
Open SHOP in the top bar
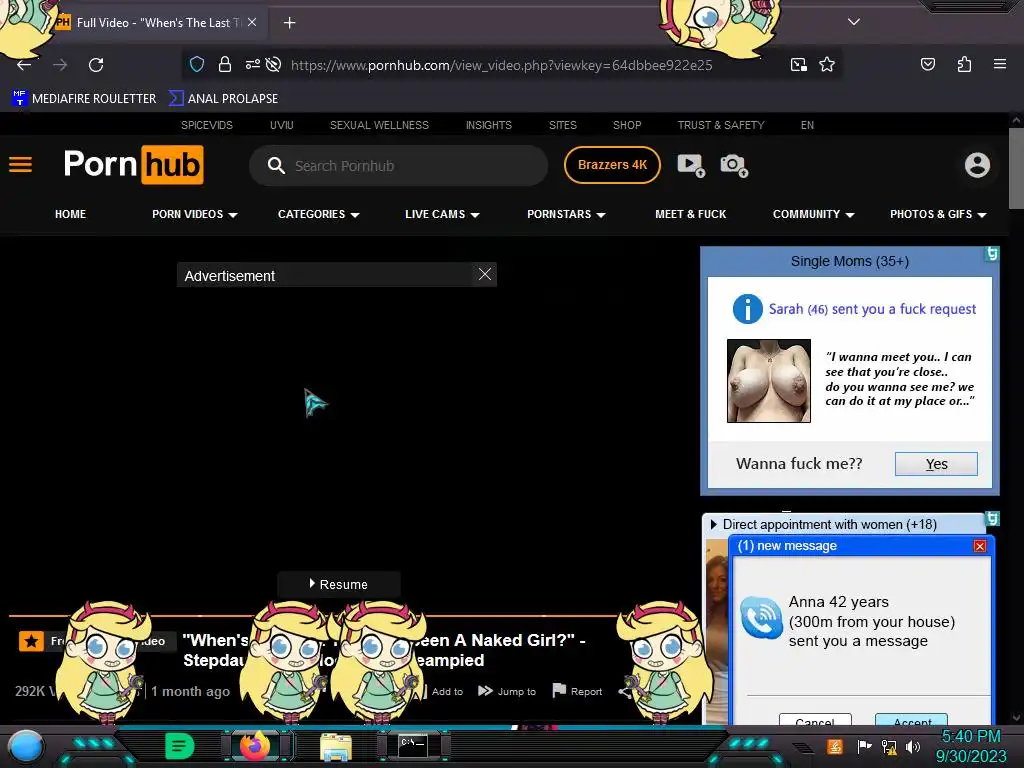[x=627, y=125]
